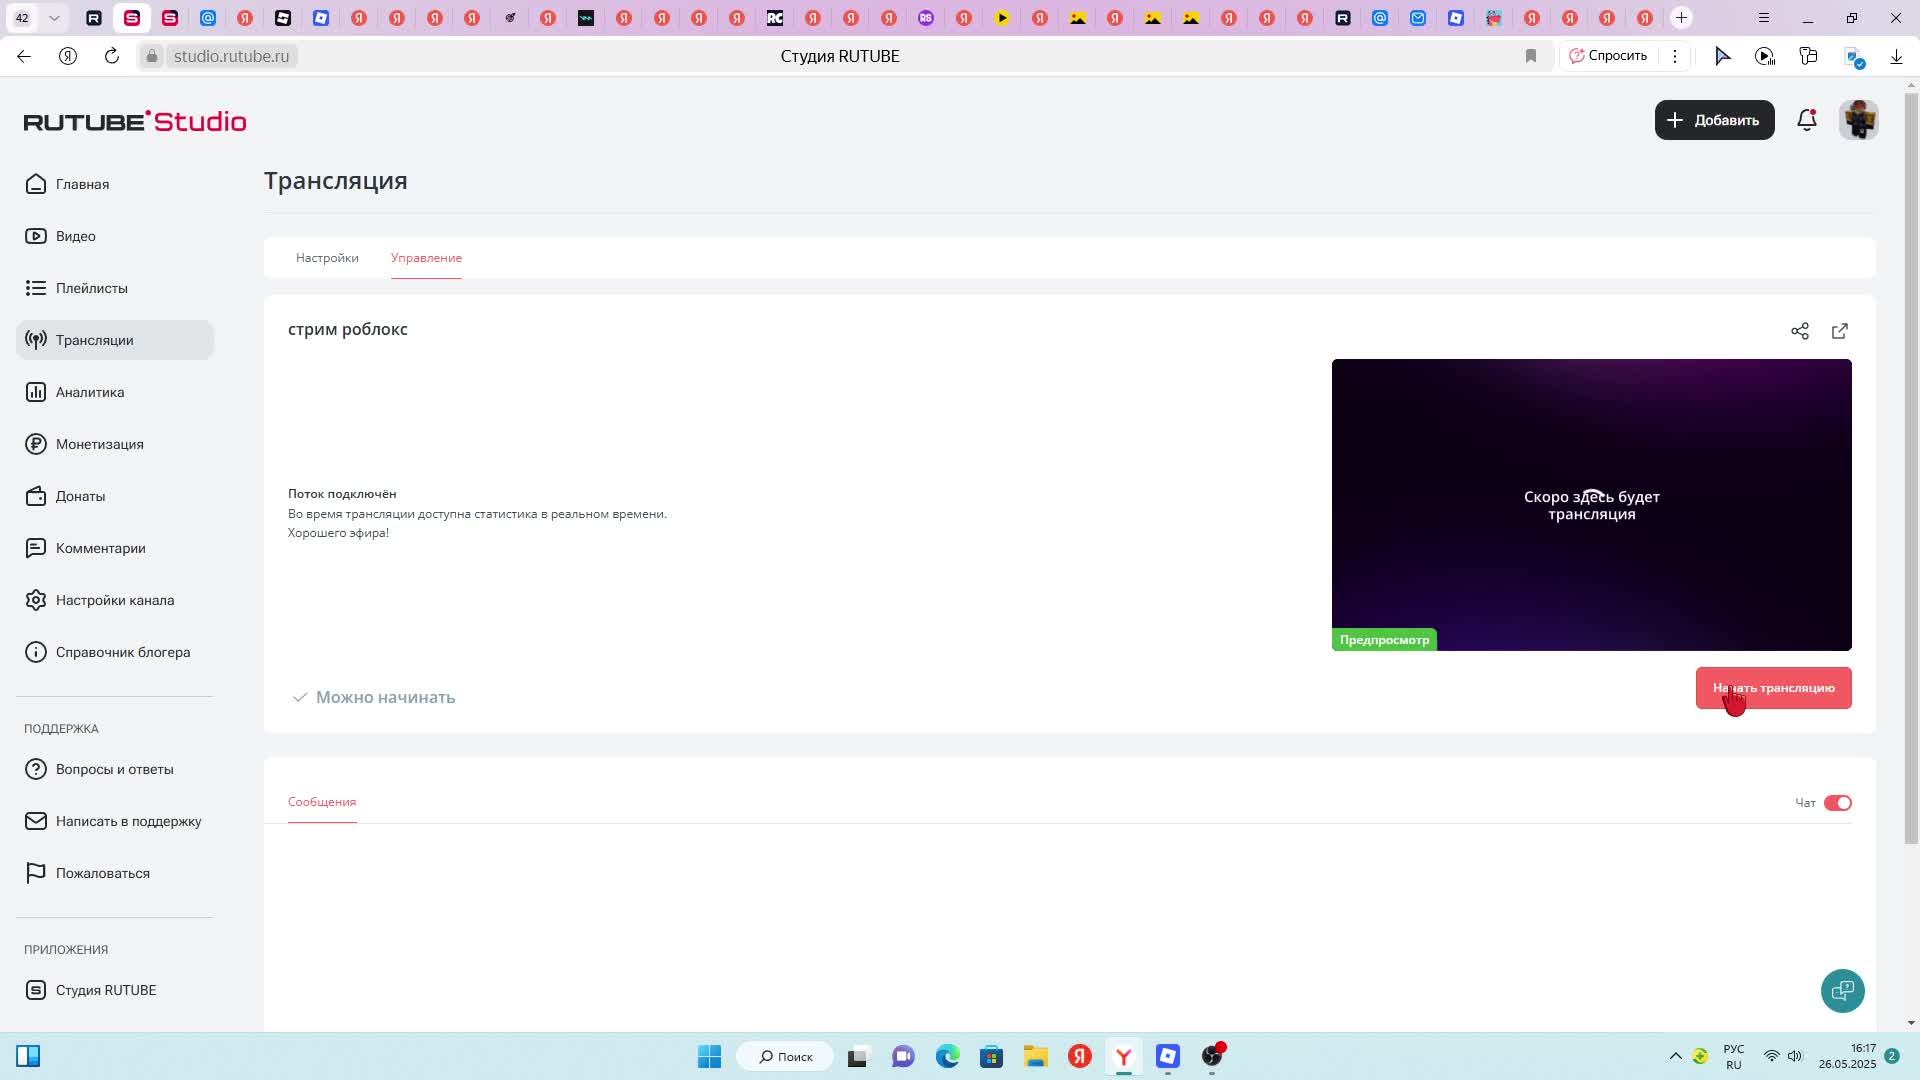Open the support chat bubble icon
The height and width of the screenshot is (1080, 1920).
pyautogui.click(x=1842, y=991)
